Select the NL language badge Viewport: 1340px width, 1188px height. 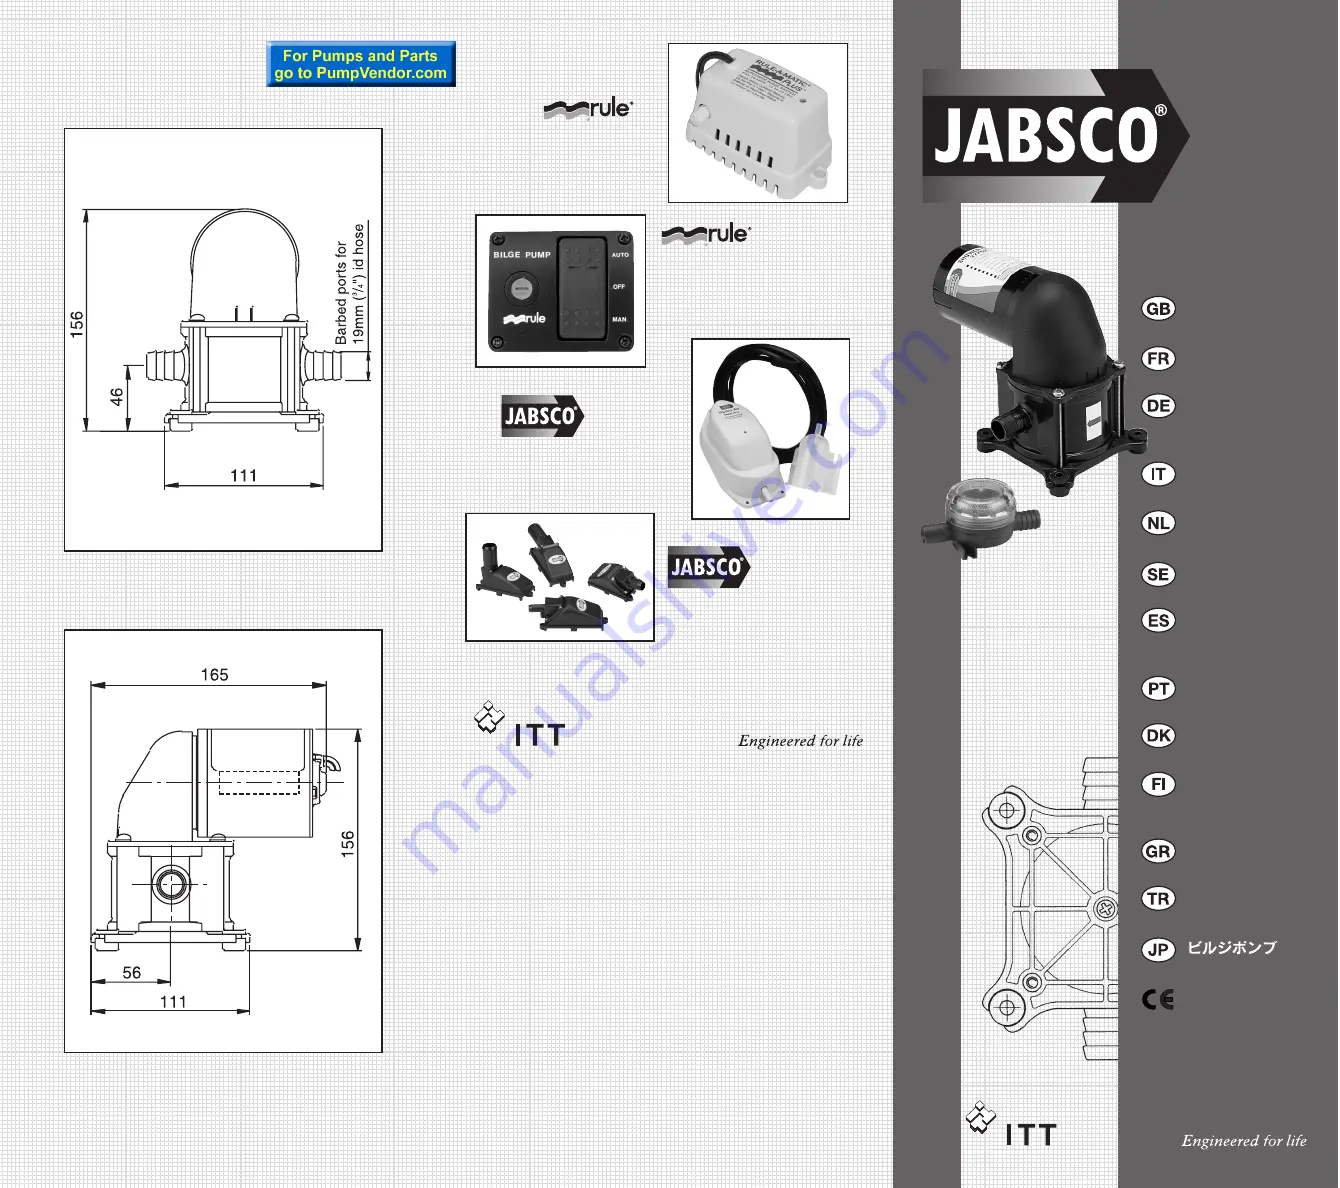[1158, 523]
